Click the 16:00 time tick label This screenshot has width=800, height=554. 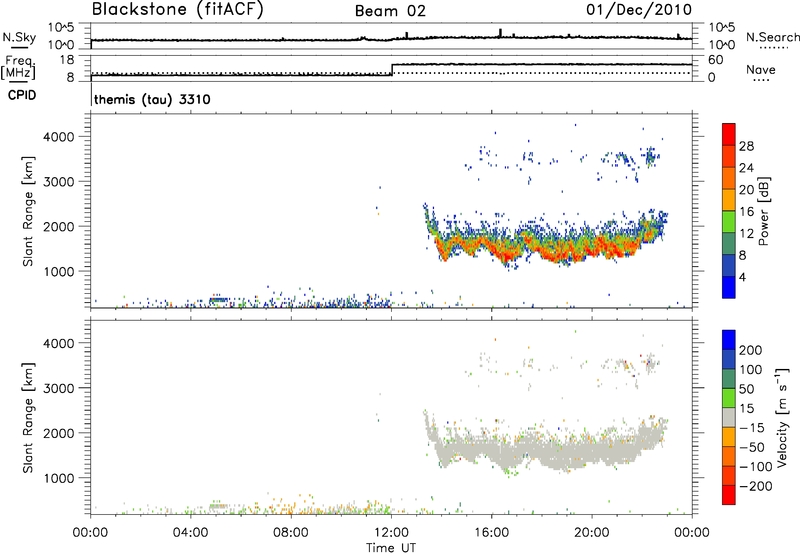[491, 533]
